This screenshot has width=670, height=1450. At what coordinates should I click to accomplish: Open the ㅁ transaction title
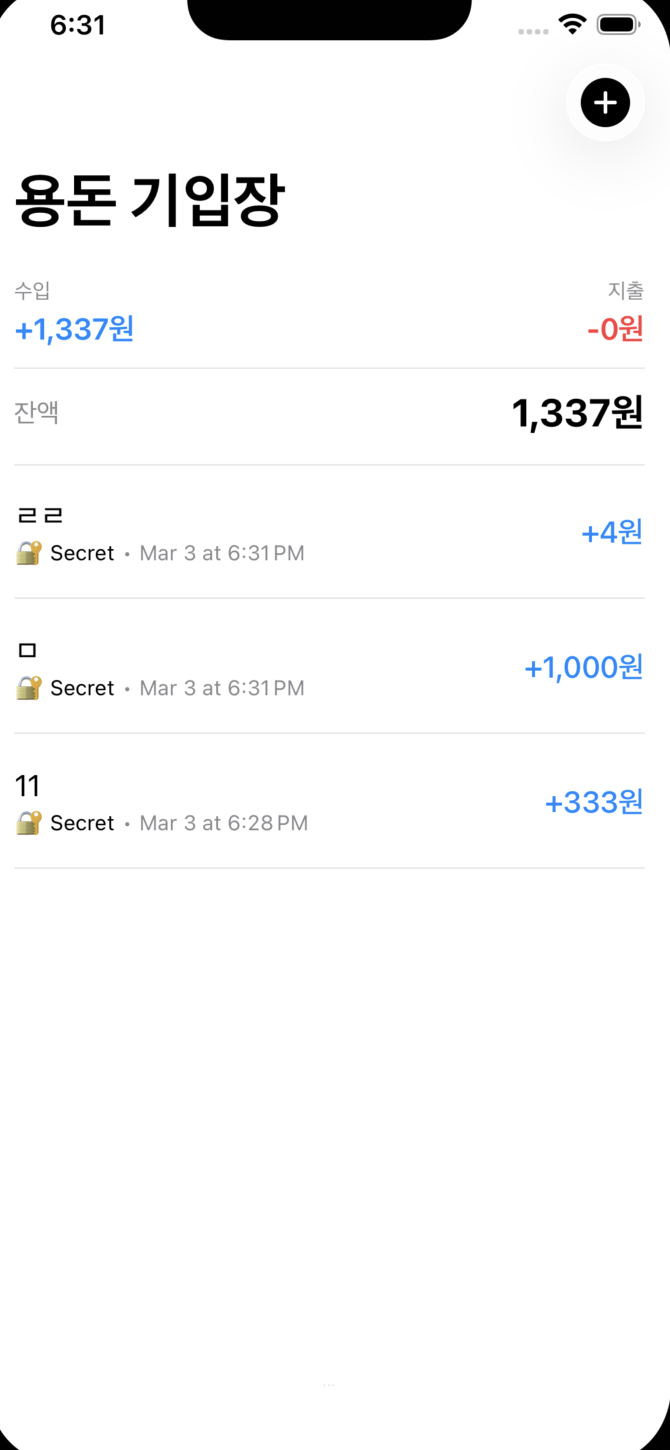pos(27,651)
